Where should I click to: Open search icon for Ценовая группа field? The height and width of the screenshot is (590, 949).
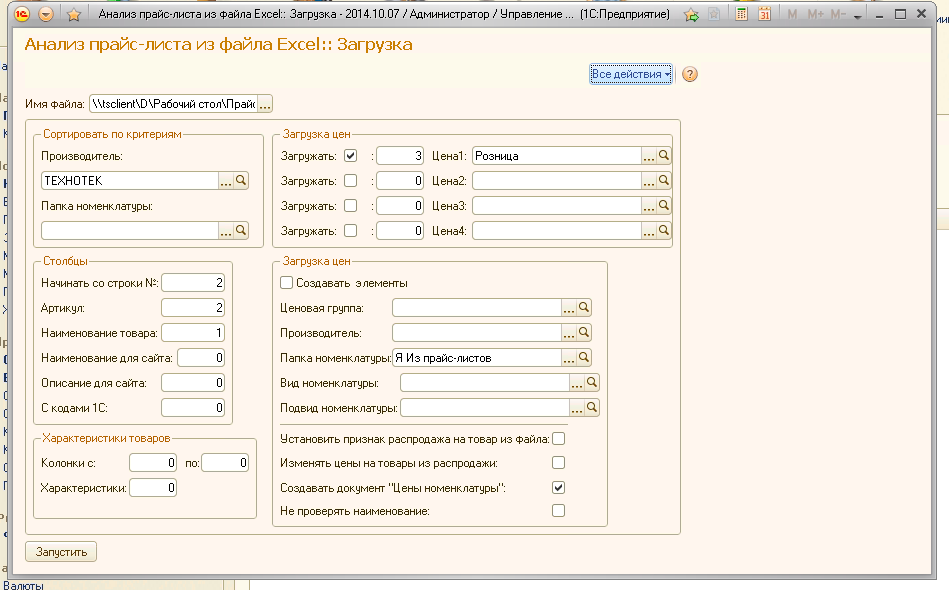click(x=584, y=307)
